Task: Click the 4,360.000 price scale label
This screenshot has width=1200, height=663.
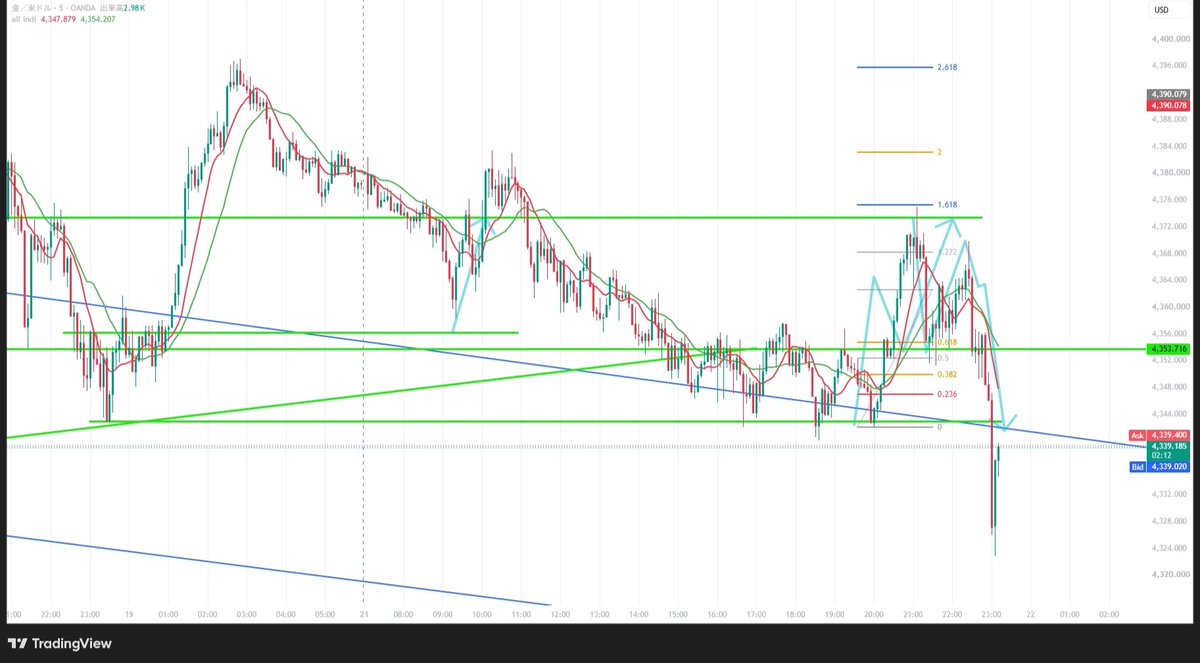Action: click(1167, 306)
